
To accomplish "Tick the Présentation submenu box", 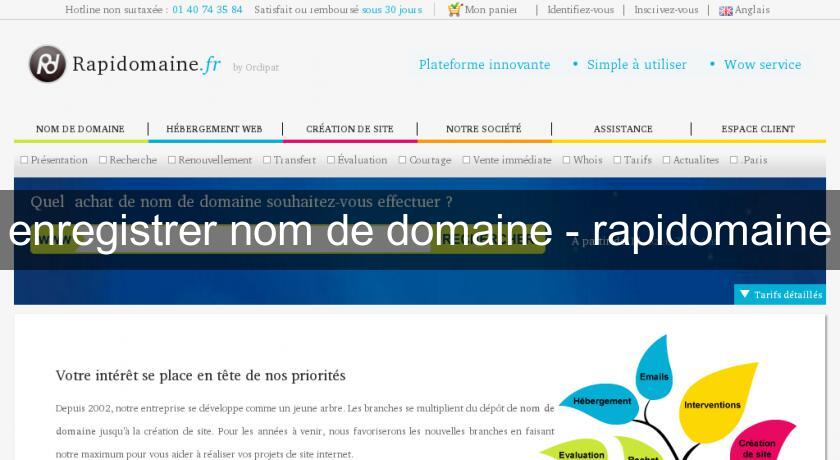I will (x=24, y=160).
